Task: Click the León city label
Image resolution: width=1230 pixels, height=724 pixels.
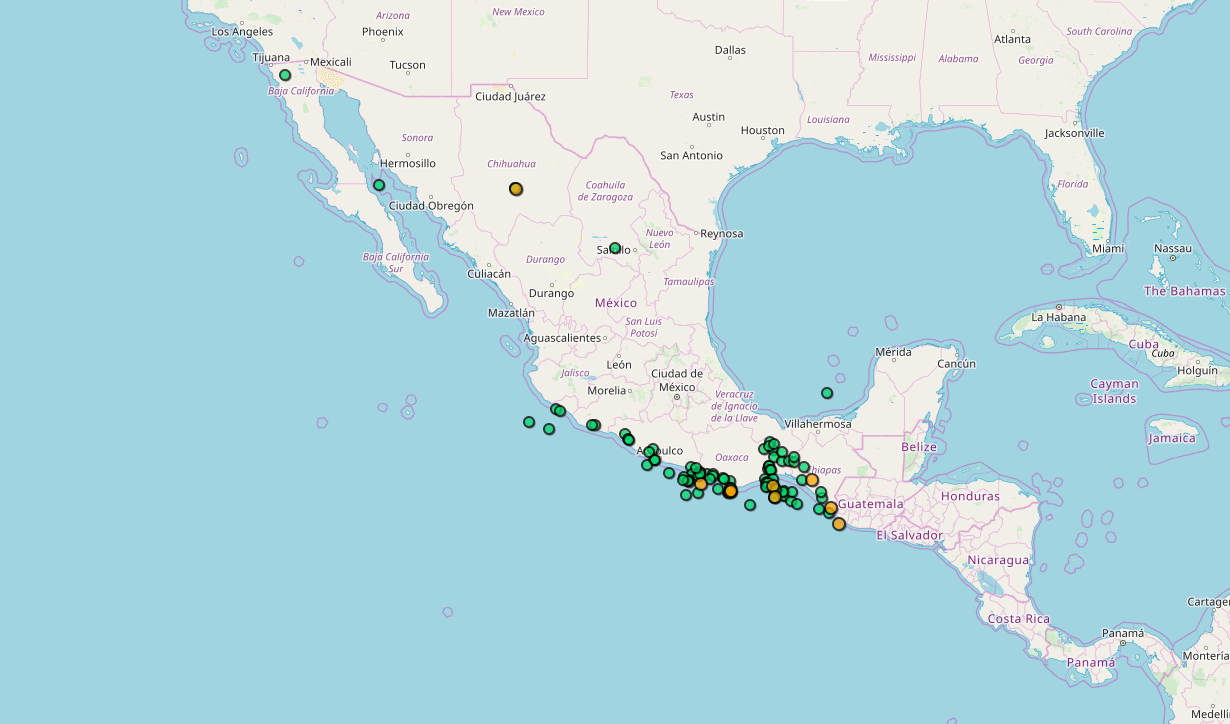Action: click(x=619, y=365)
